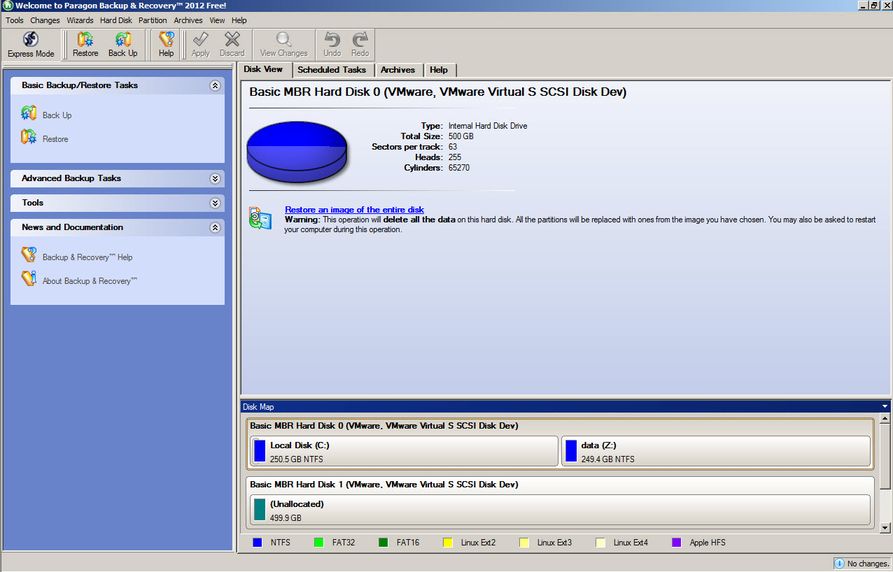Screen dimensions: 893x572
Task: Switch to the Archives tab
Action: pos(397,70)
